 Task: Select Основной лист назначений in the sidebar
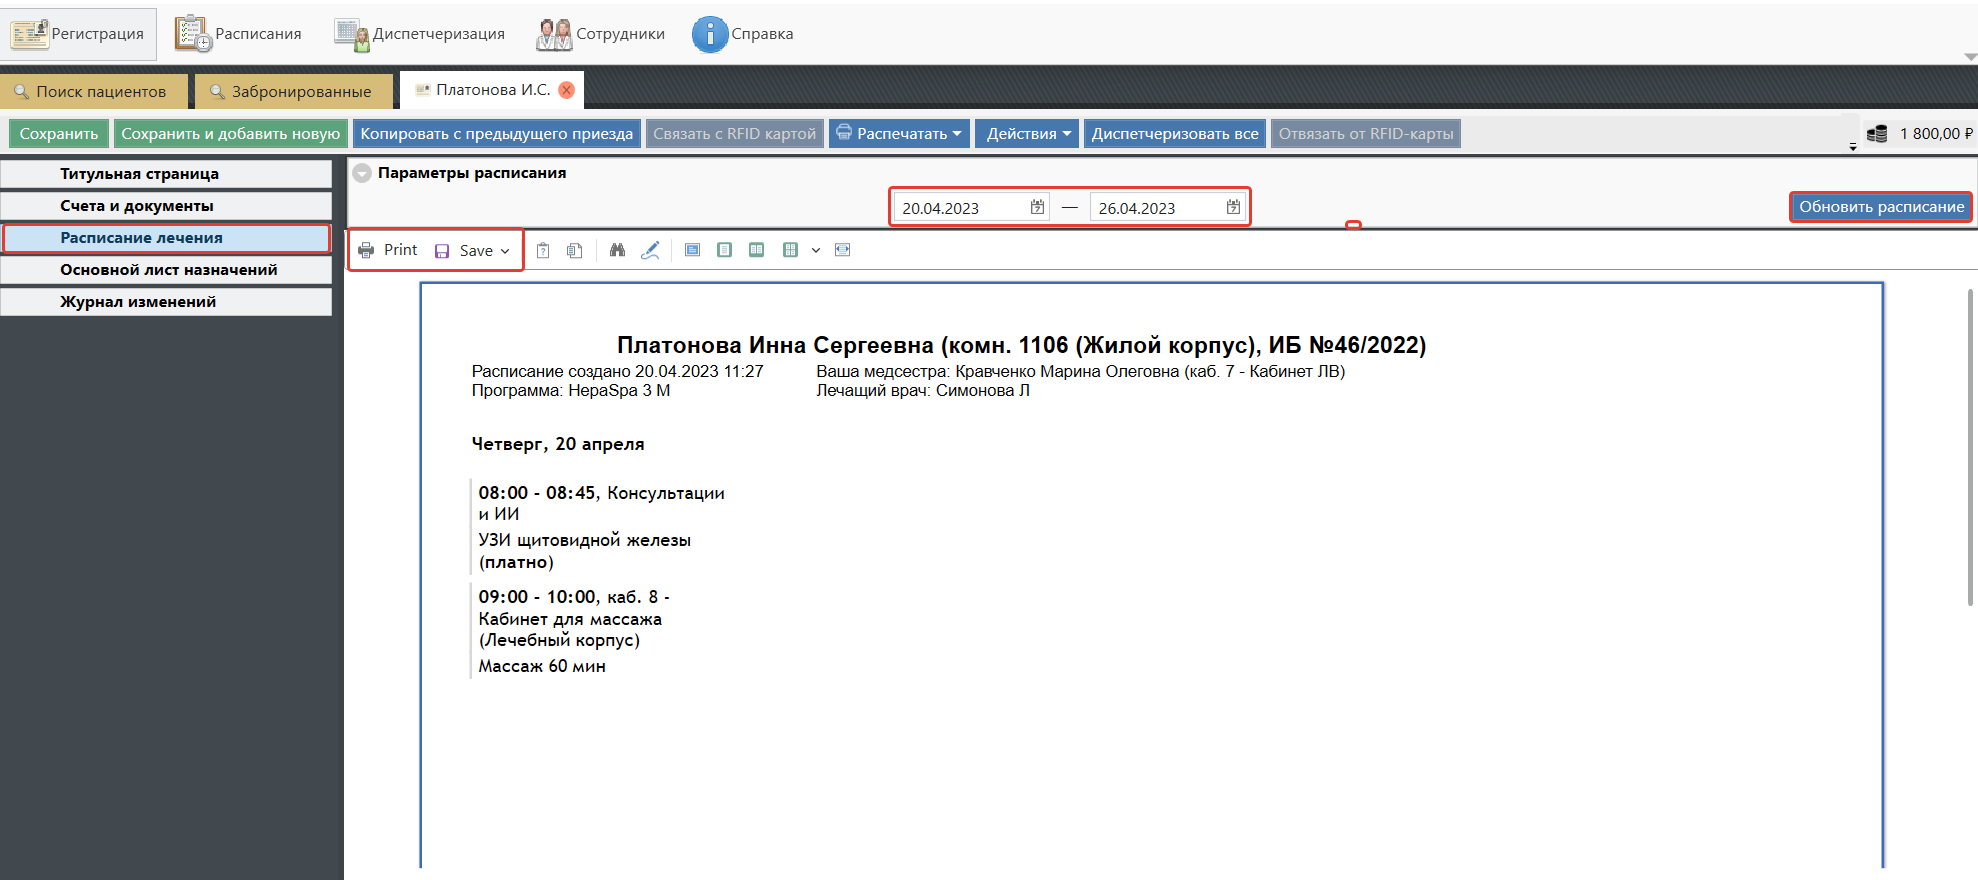tap(167, 270)
